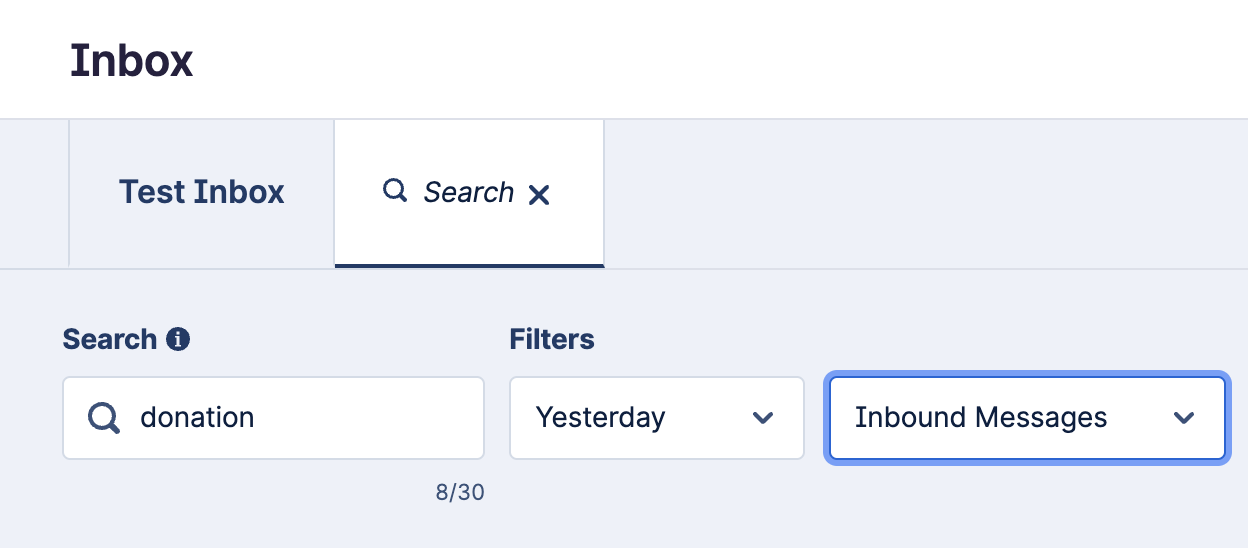Close the Search tab using its X

(x=539, y=195)
